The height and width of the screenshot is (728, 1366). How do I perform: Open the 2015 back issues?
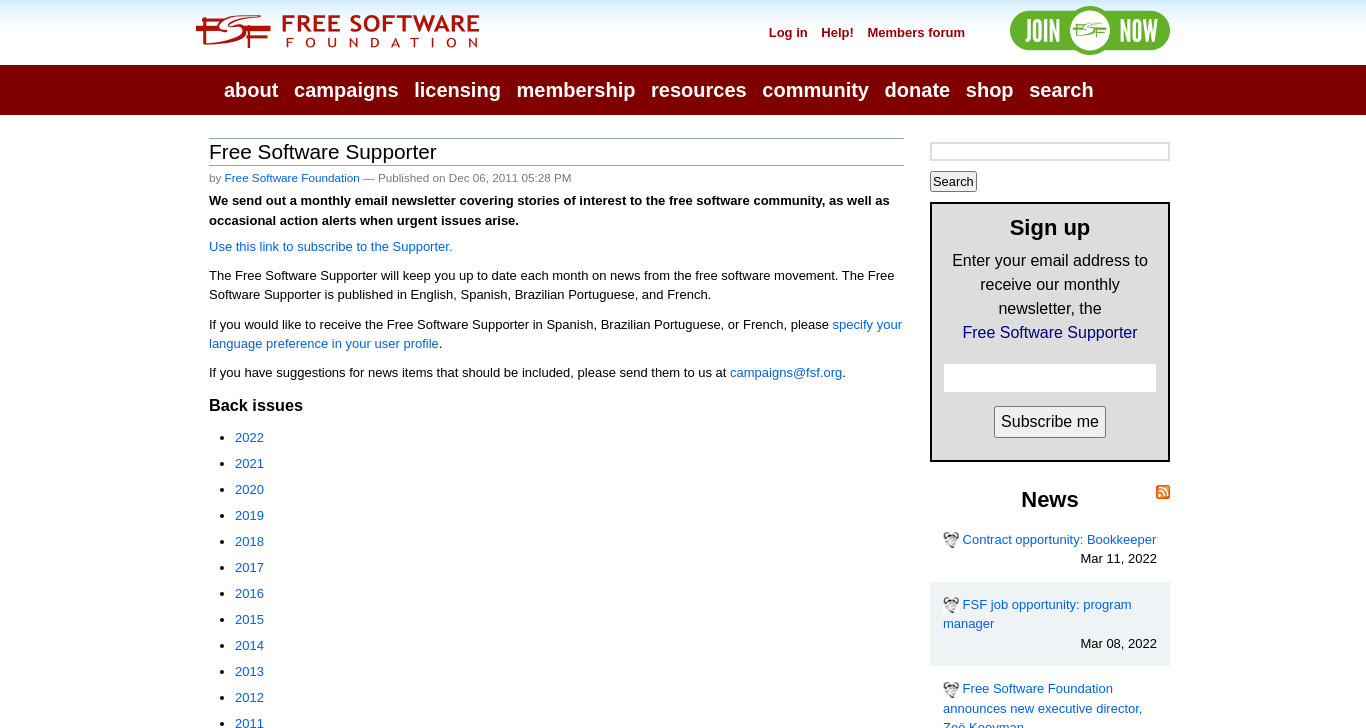tap(249, 620)
